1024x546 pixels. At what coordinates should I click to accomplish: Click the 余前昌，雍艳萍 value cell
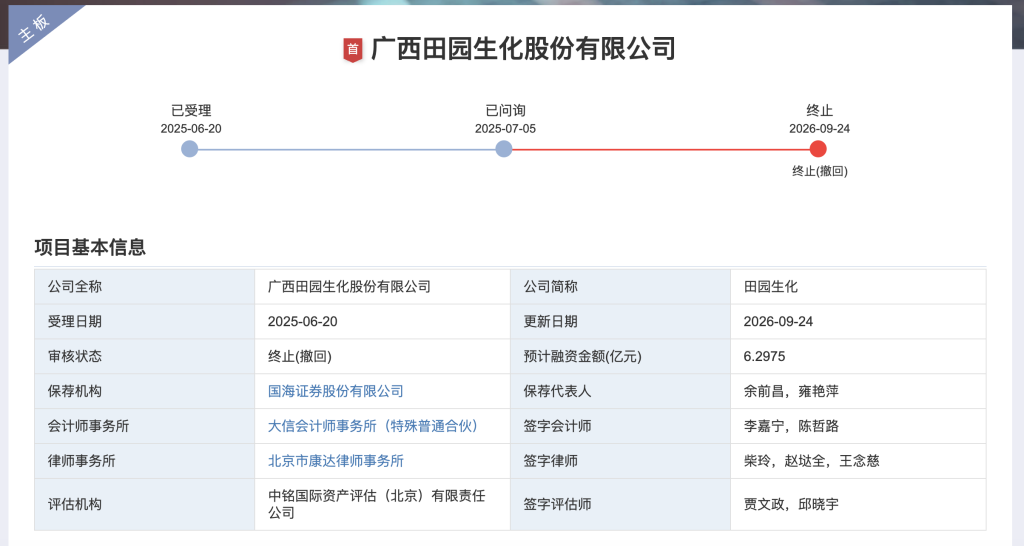tap(858, 391)
